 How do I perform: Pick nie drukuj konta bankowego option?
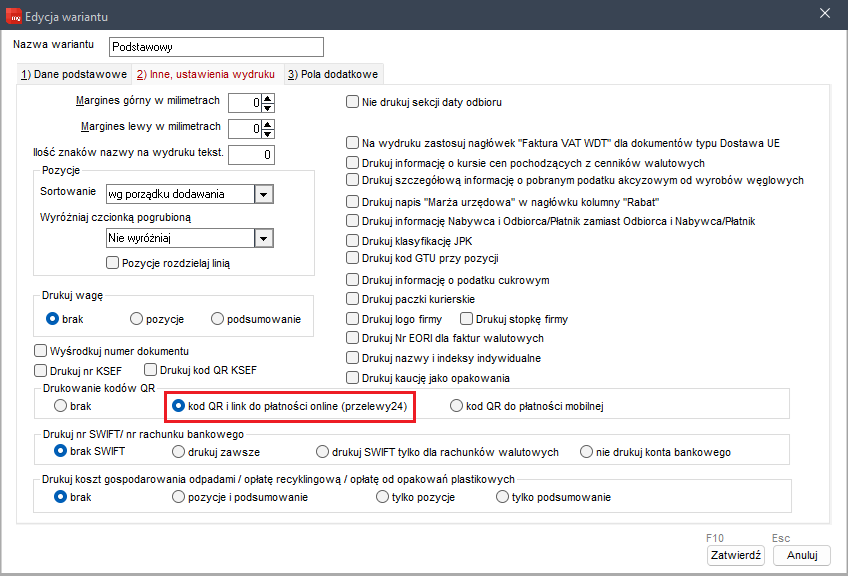587,452
